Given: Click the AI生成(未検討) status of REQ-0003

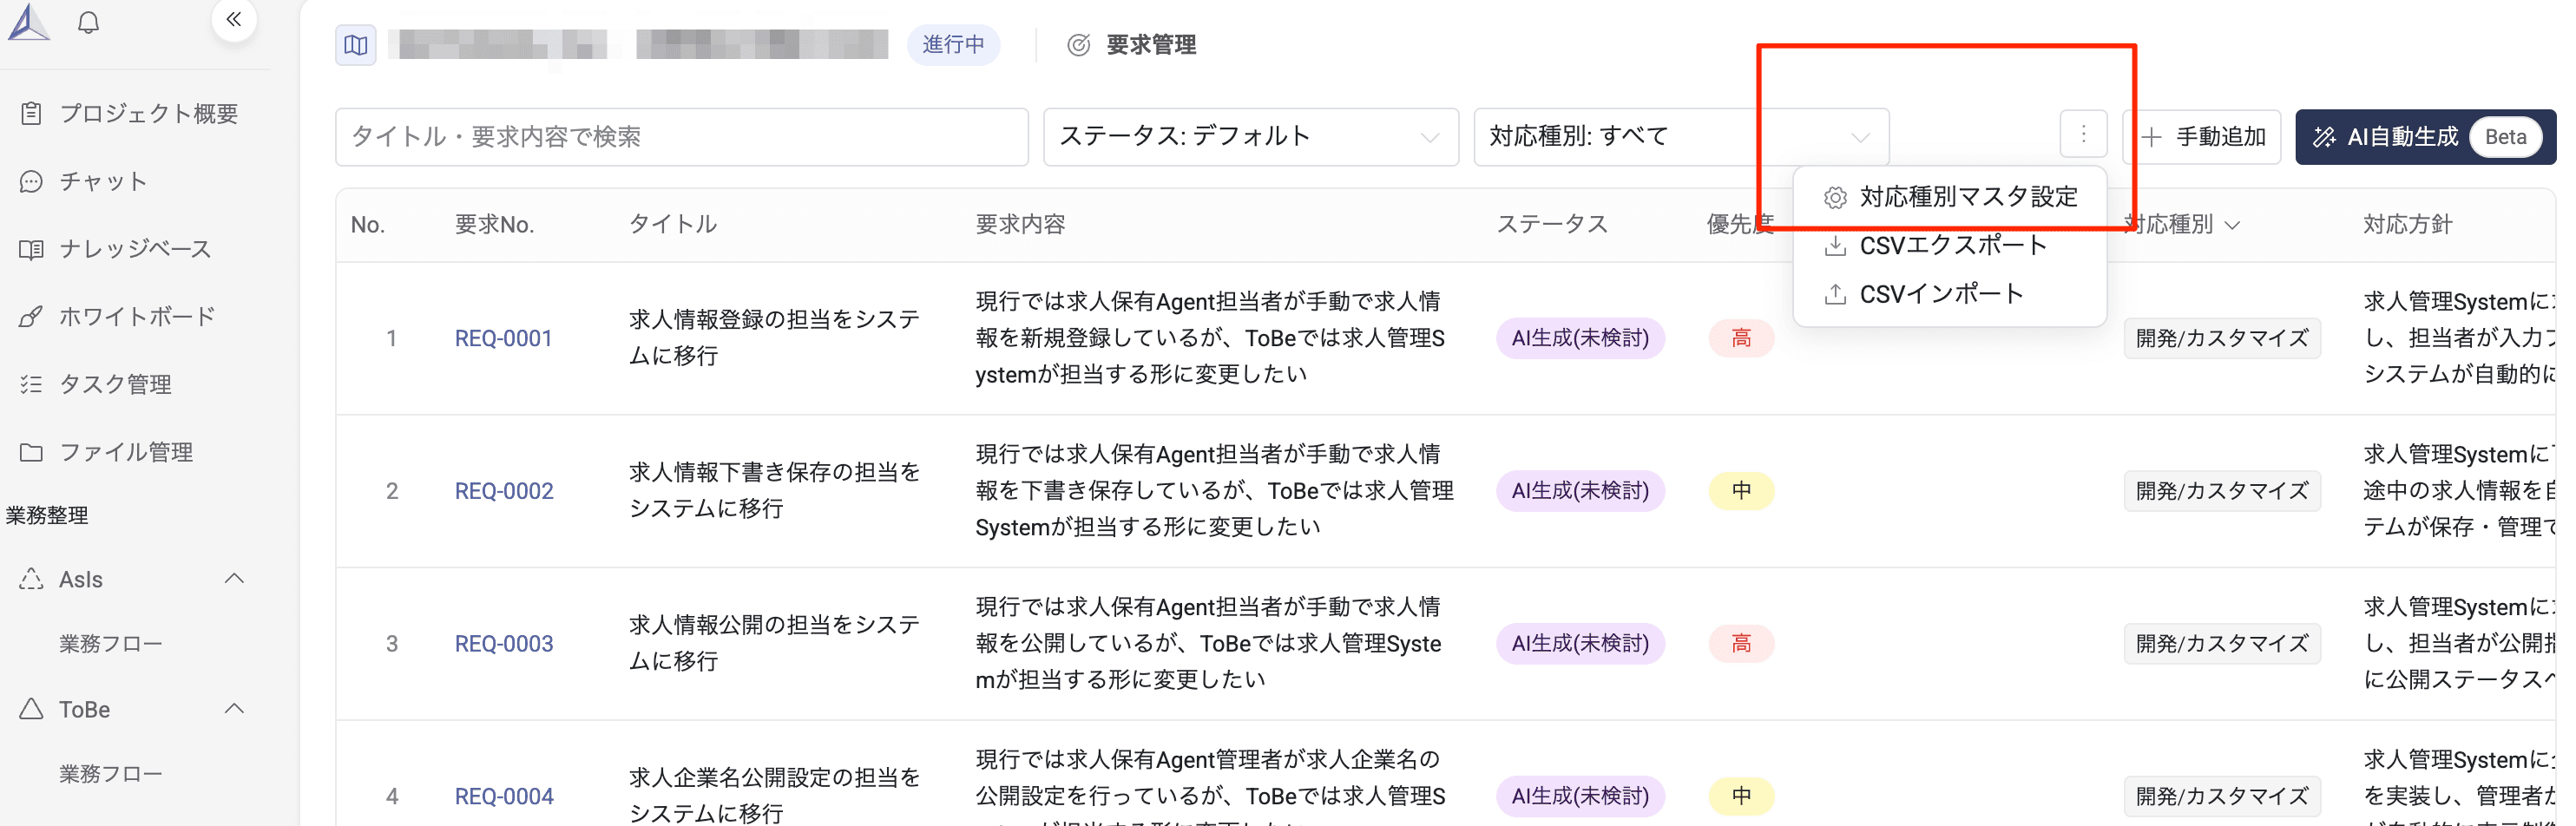Looking at the screenshot, I should (1580, 644).
